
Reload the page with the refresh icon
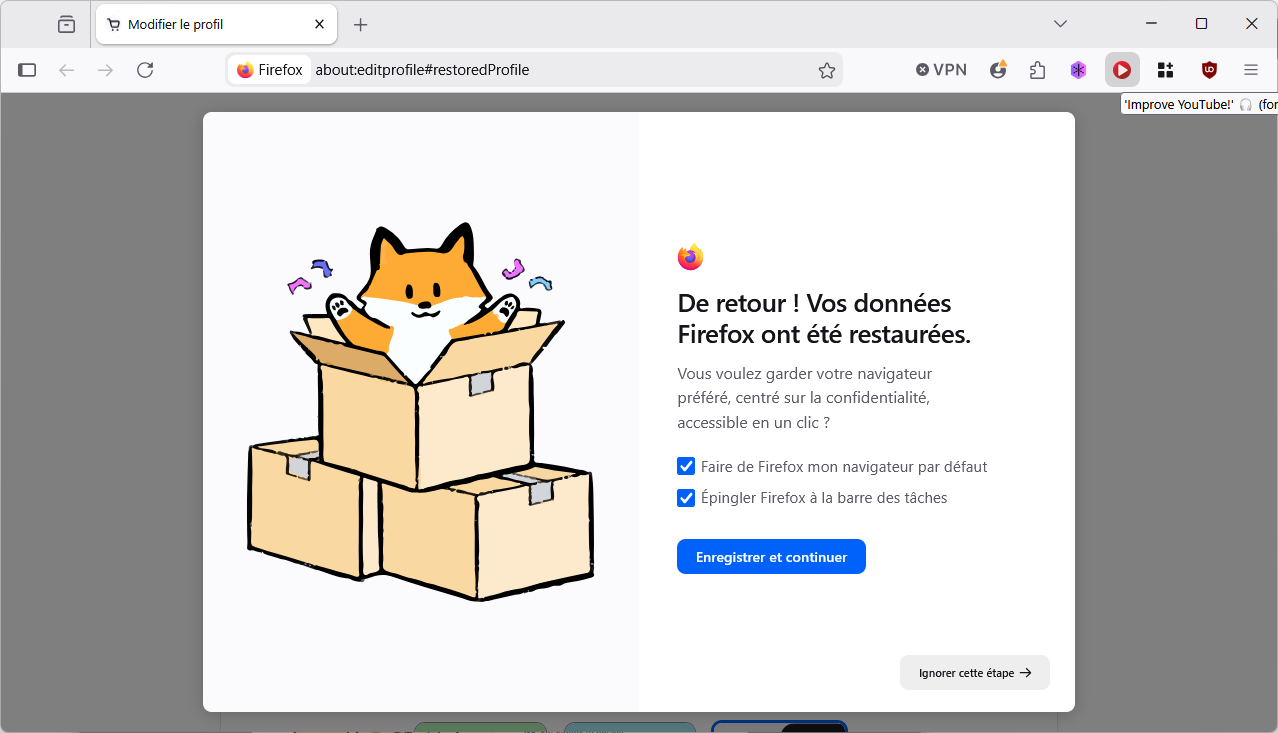pos(145,70)
